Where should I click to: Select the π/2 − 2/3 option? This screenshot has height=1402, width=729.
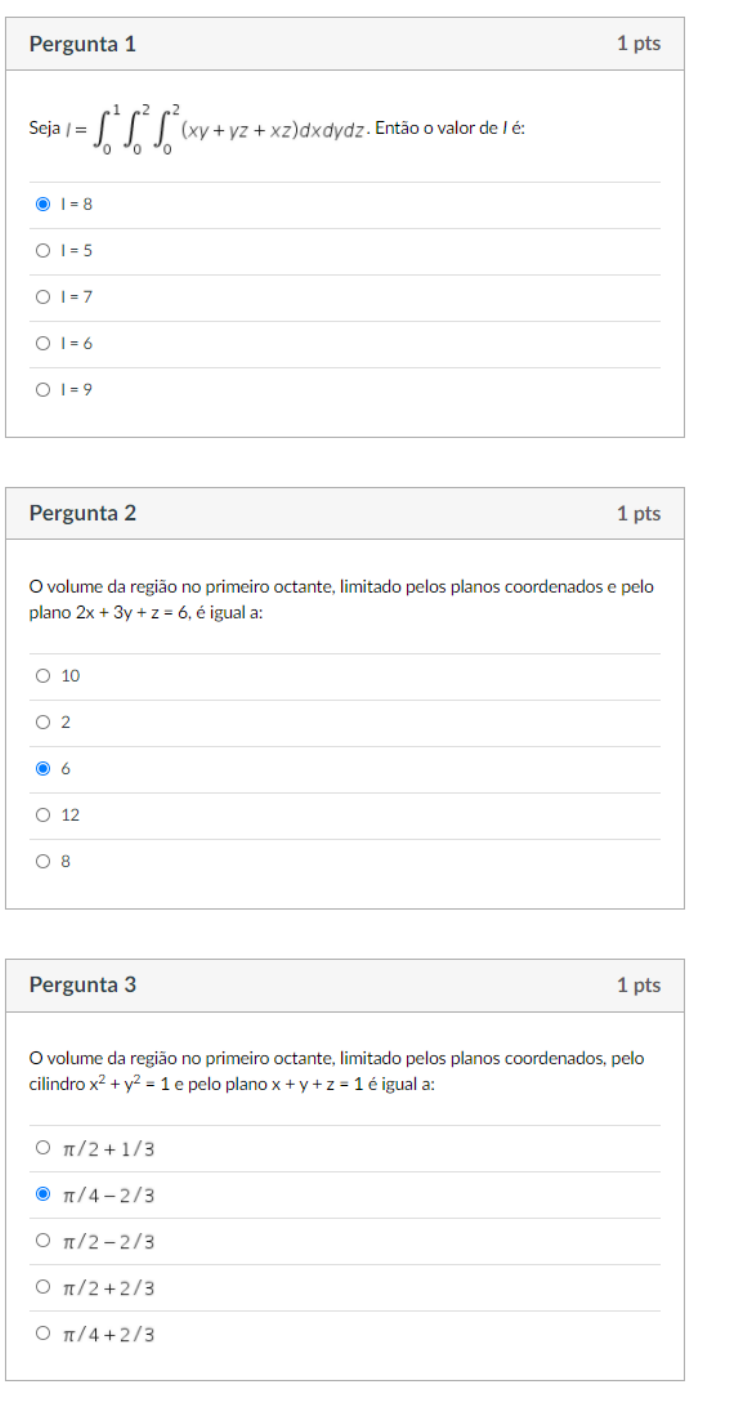click(x=42, y=1241)
